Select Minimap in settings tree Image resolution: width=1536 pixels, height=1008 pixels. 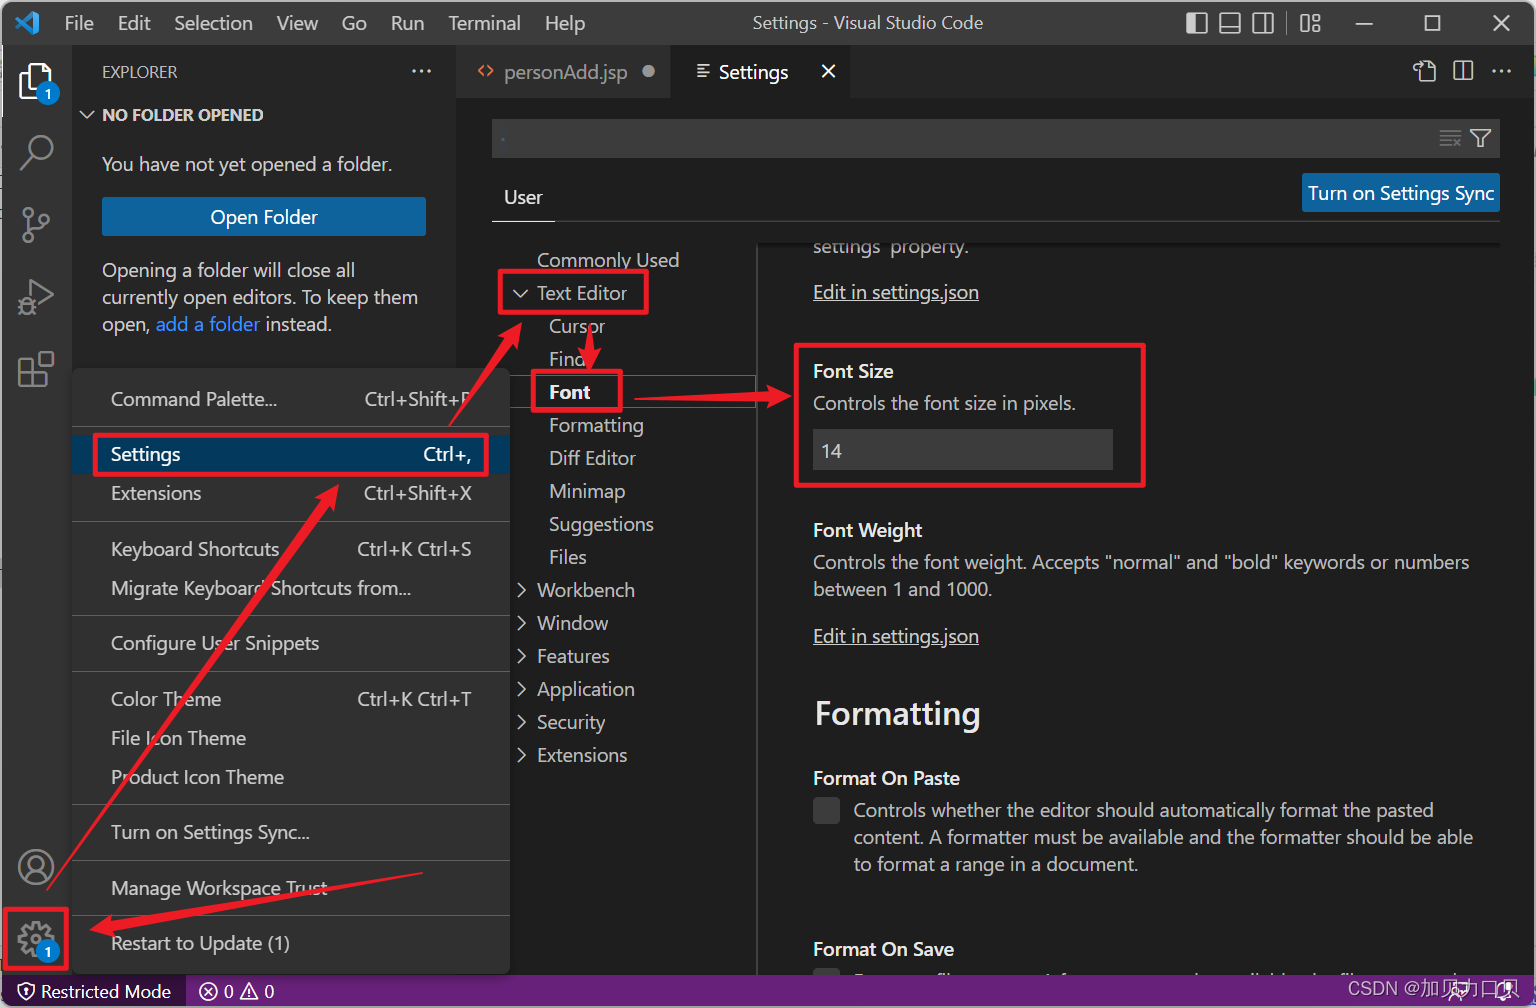[587, 491]
